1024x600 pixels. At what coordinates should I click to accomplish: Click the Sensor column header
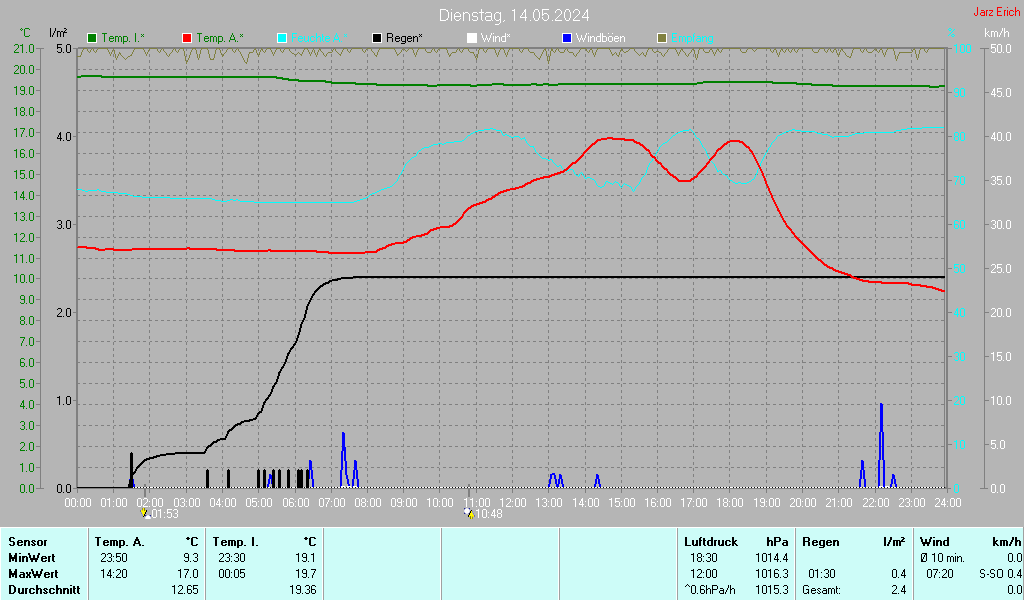coord(27,541)
